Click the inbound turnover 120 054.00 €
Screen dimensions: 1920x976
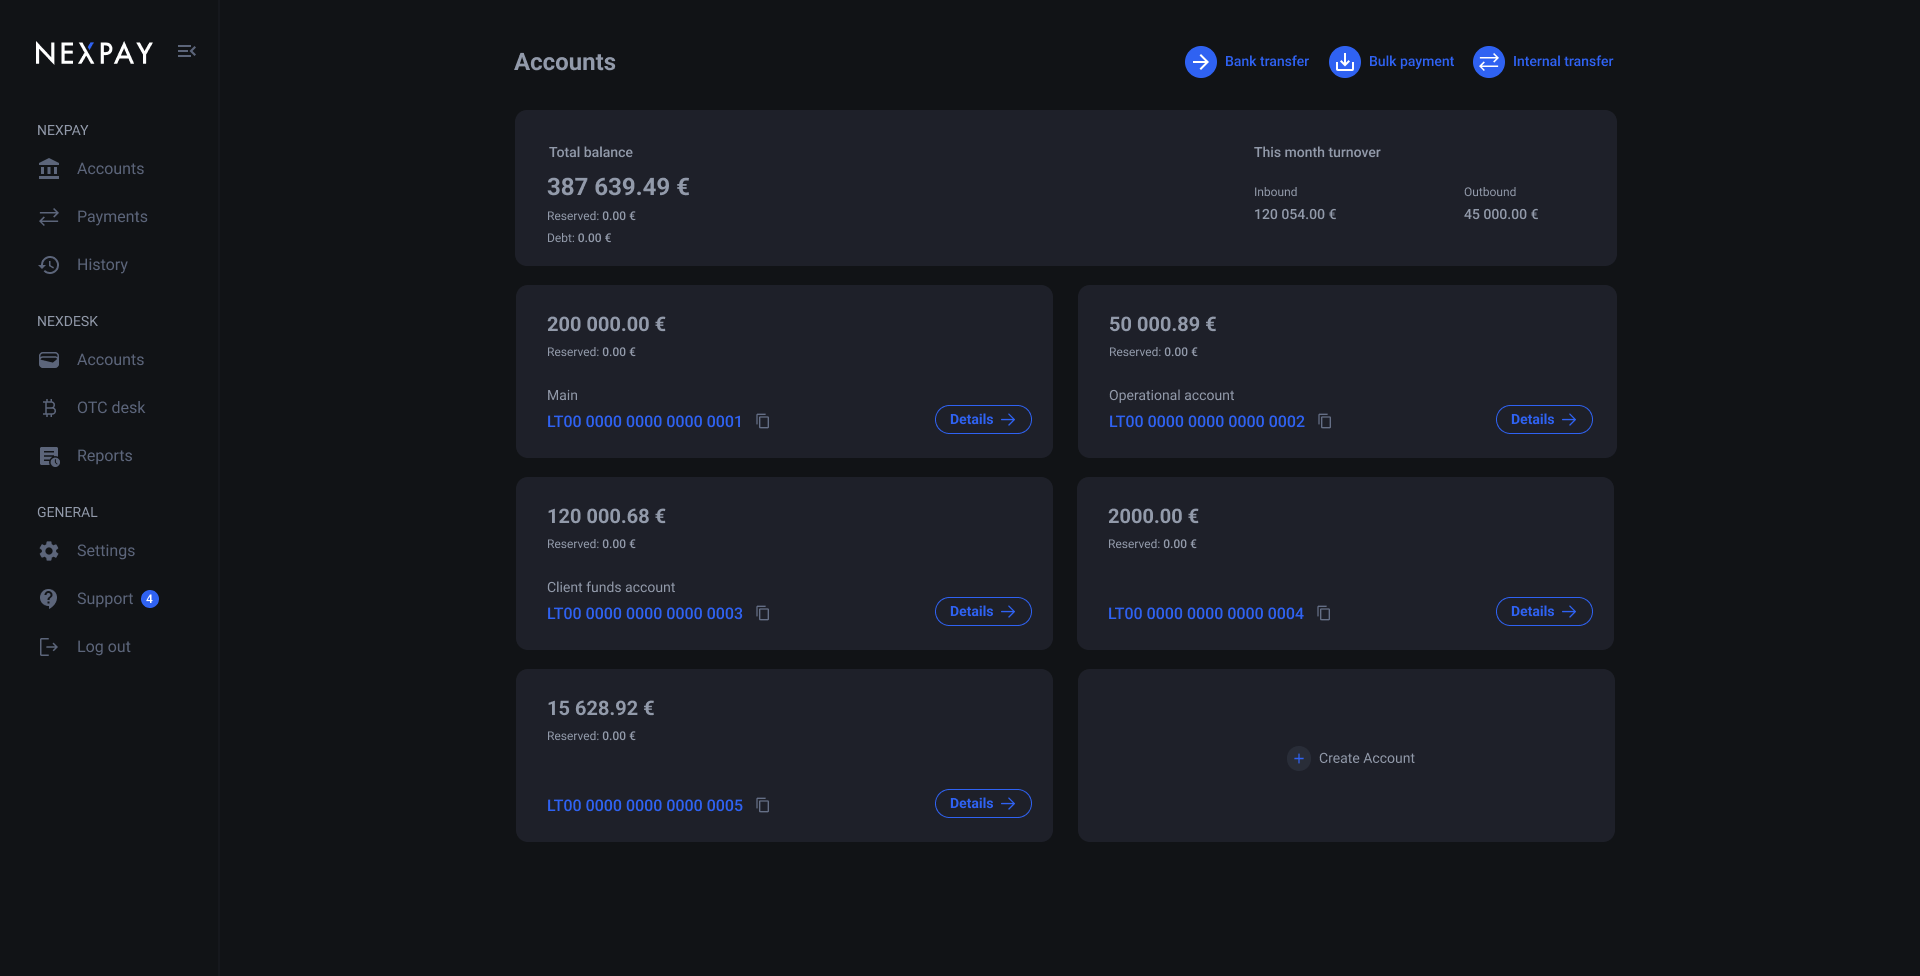coord(1295,214)
